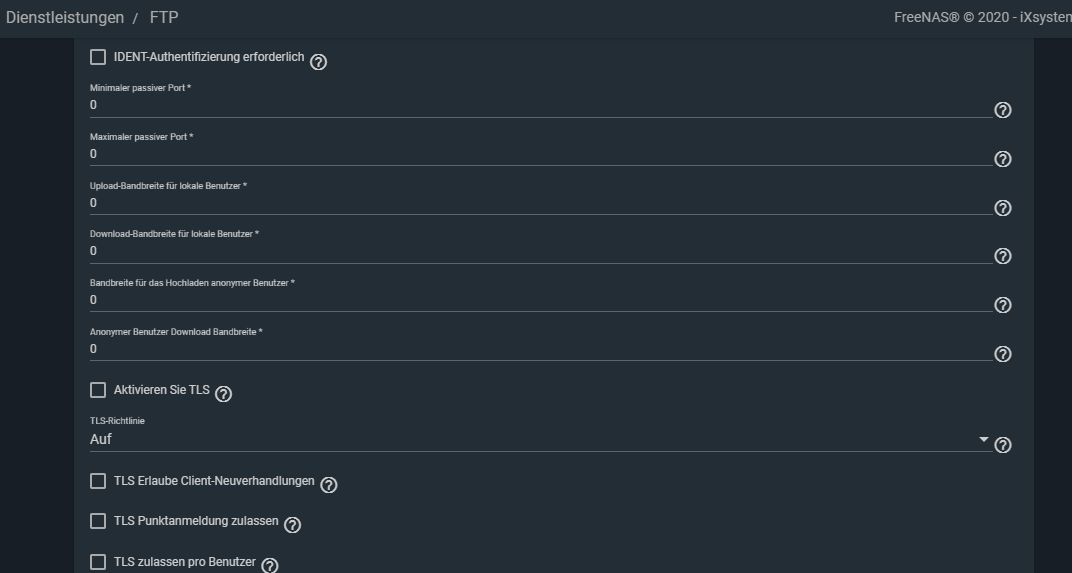Show help for Maximaler passiver Port

pos(1002,159)
